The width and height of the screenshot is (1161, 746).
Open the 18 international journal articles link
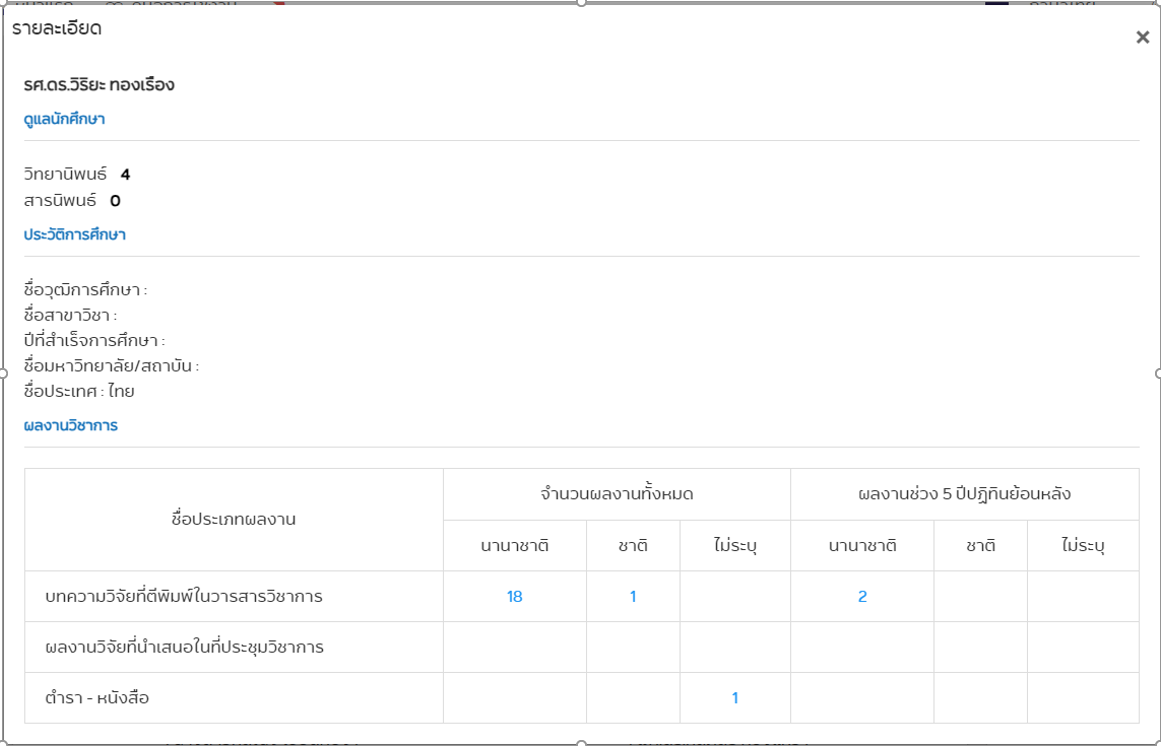tap(514, 597)
